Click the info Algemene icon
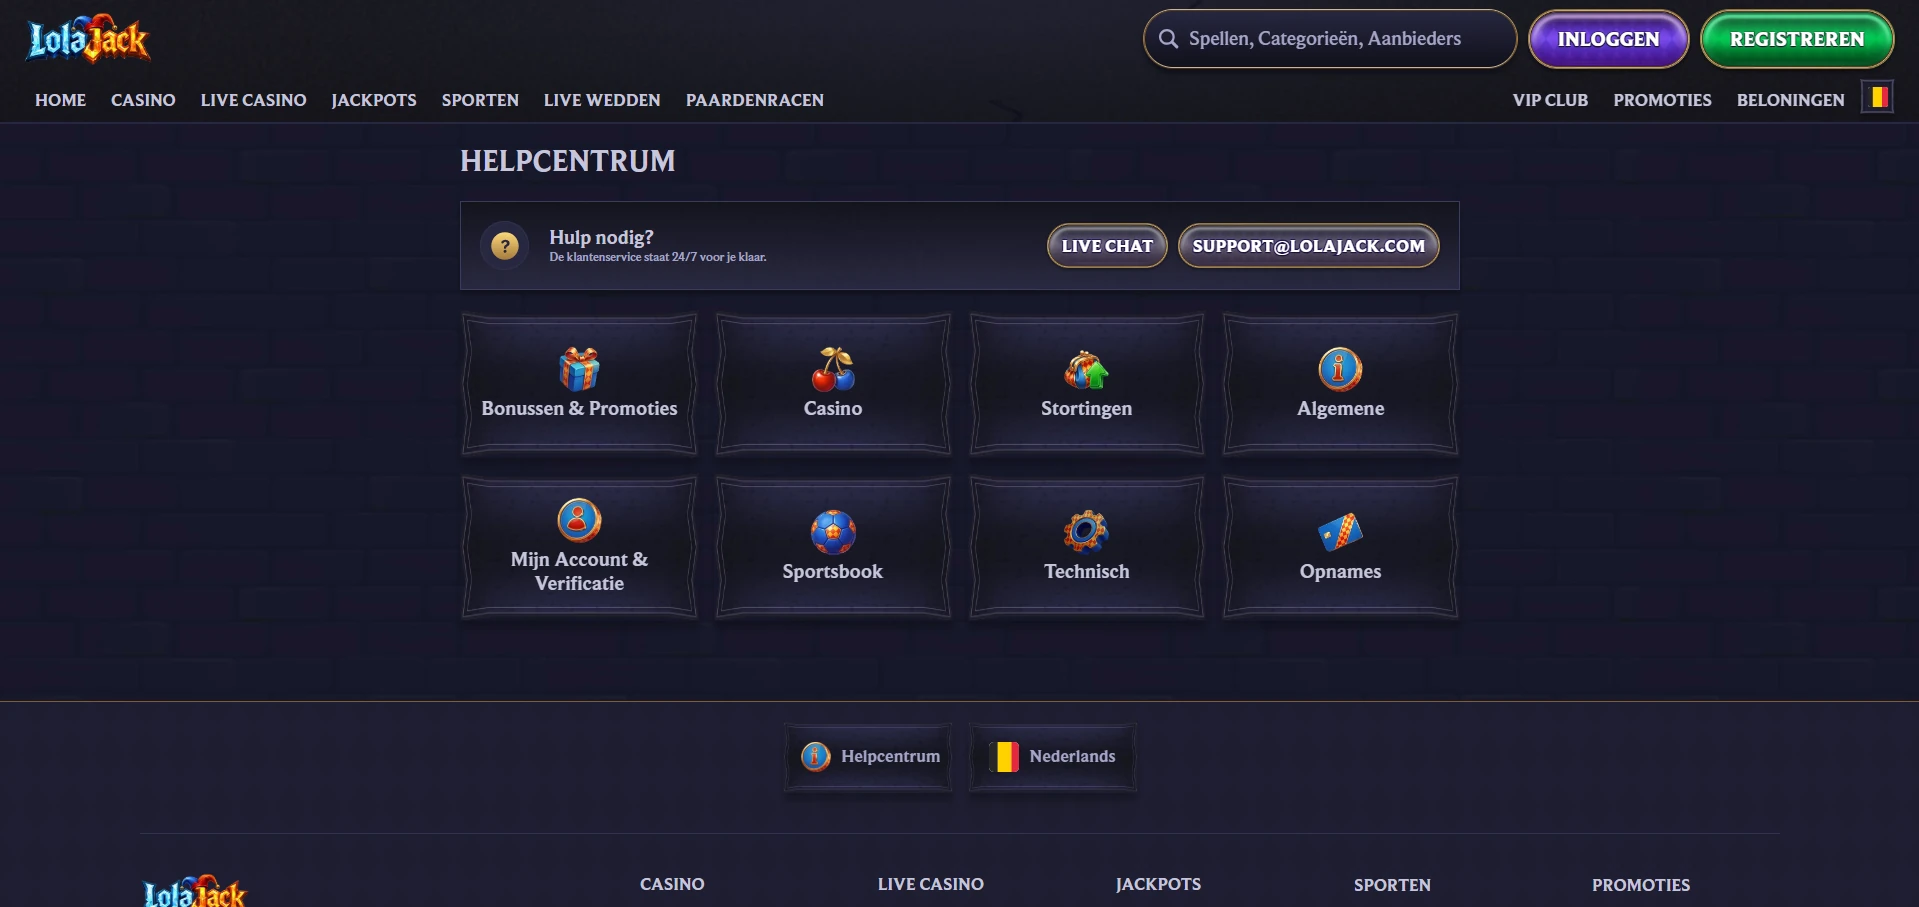 point(1340,369)
